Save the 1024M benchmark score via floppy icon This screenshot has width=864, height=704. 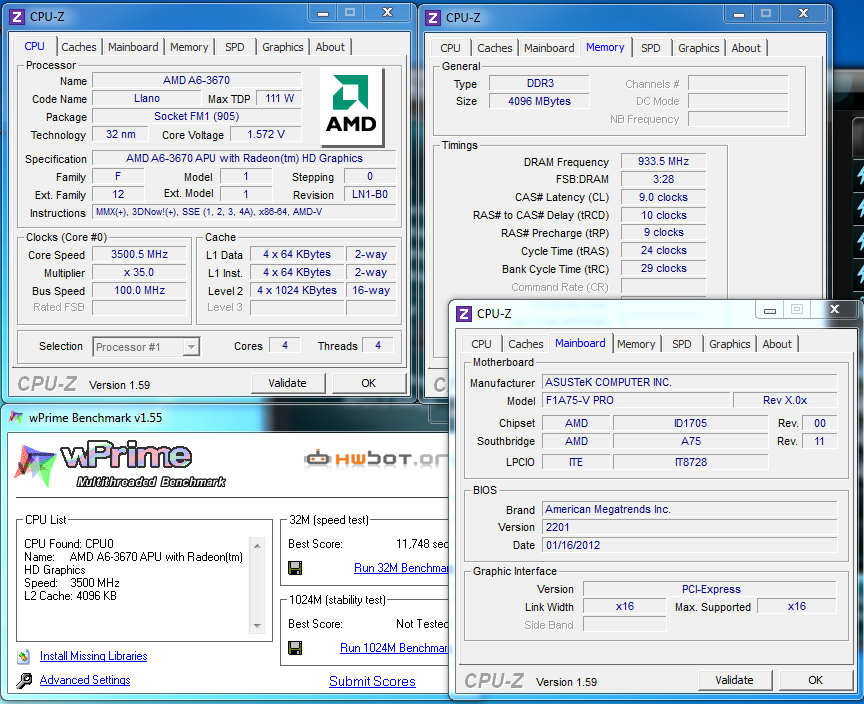pos(295,648)
